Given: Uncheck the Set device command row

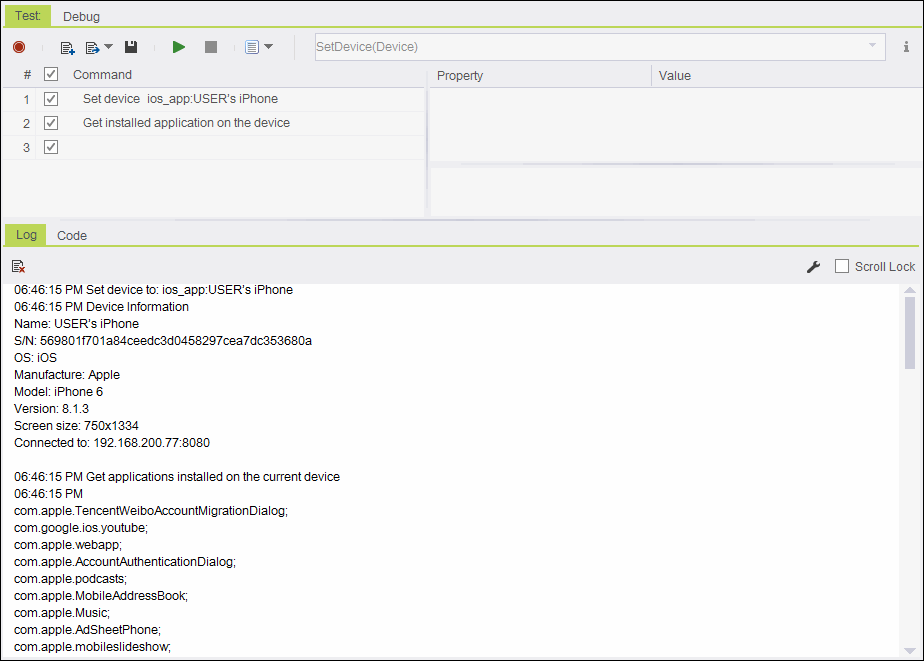Looking at the screenshot, I should pyautogui.click(x=51, y=99).
